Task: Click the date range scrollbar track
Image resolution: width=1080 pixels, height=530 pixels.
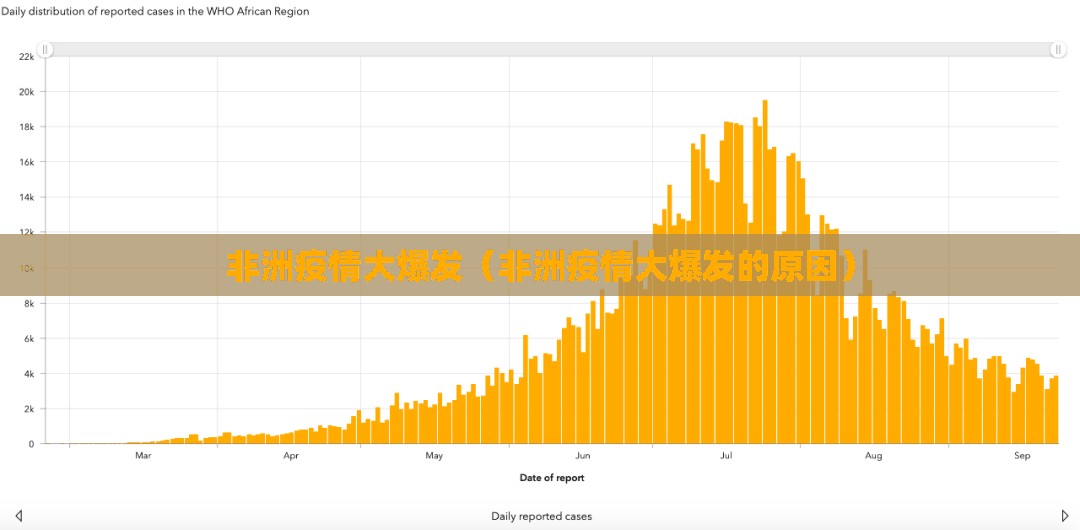Action: 550,50
